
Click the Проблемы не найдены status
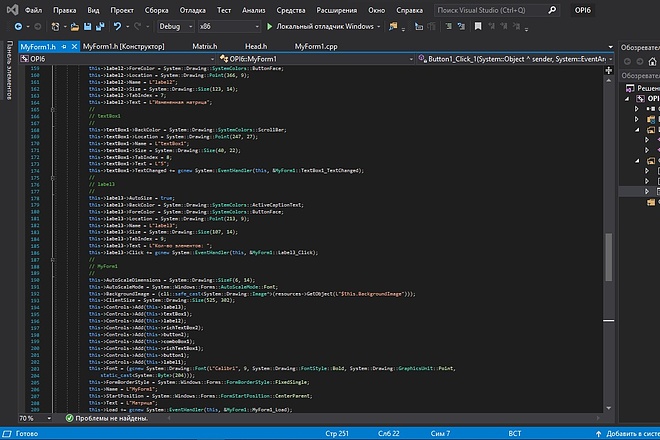111,418
